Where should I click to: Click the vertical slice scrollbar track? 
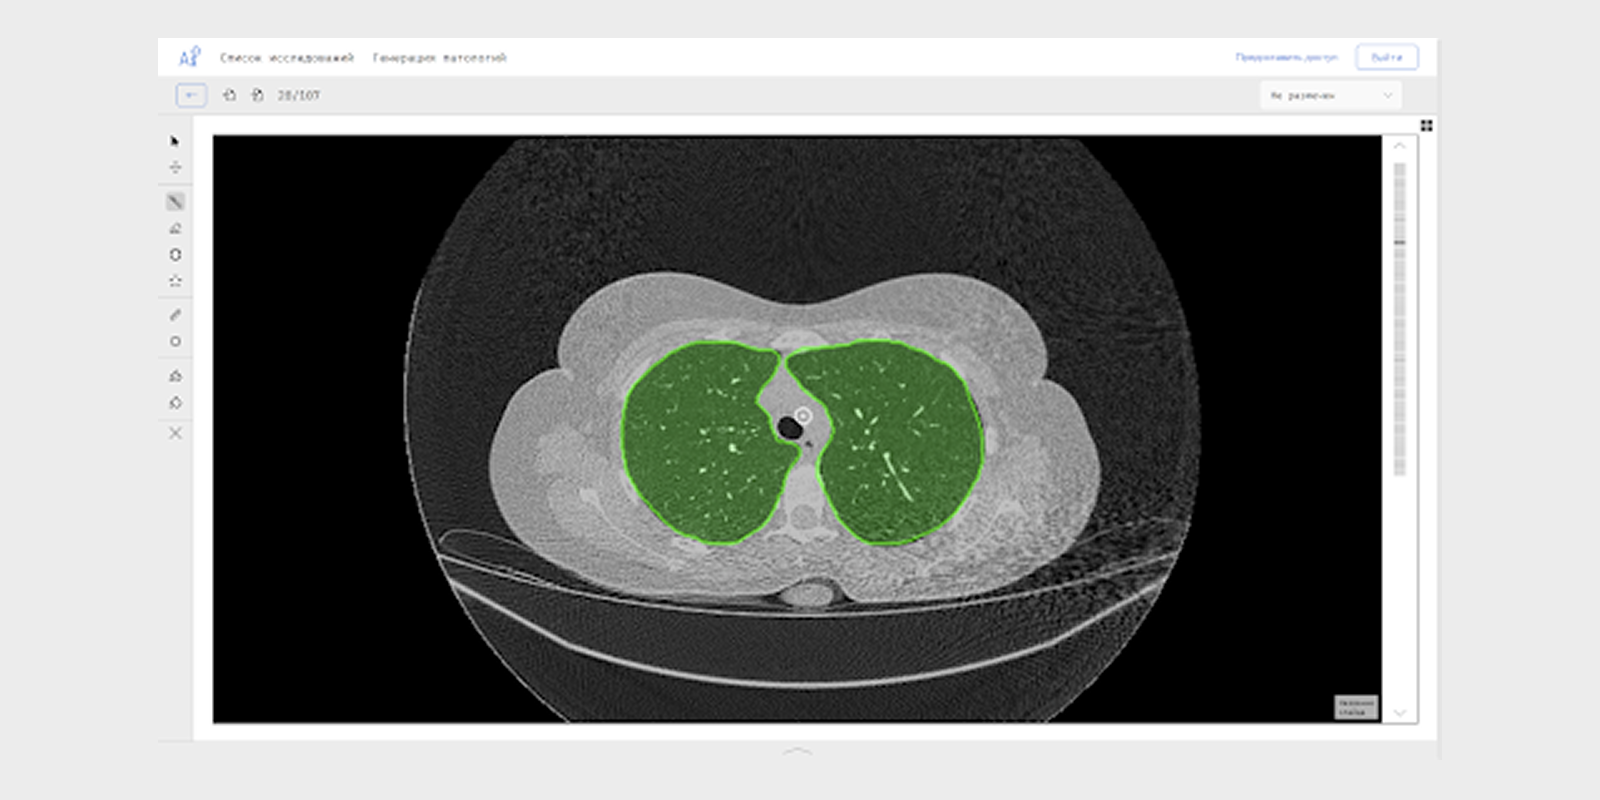point(1399,320)
